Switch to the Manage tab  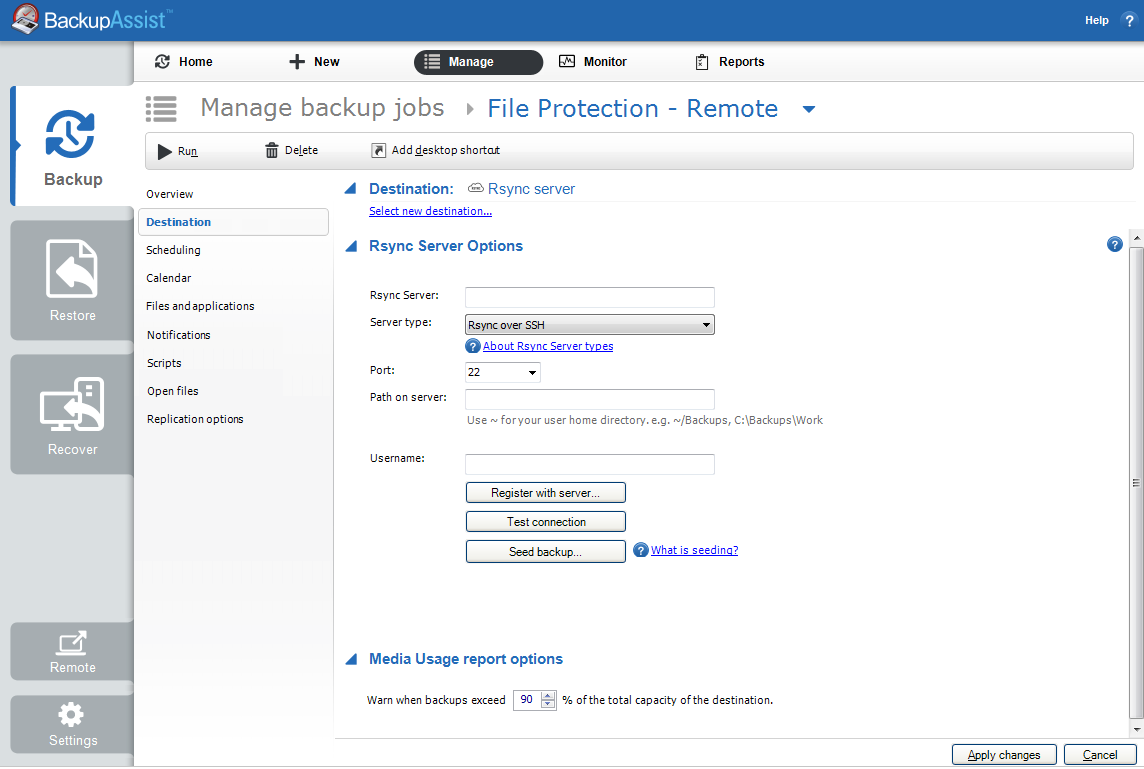[478, 62]
